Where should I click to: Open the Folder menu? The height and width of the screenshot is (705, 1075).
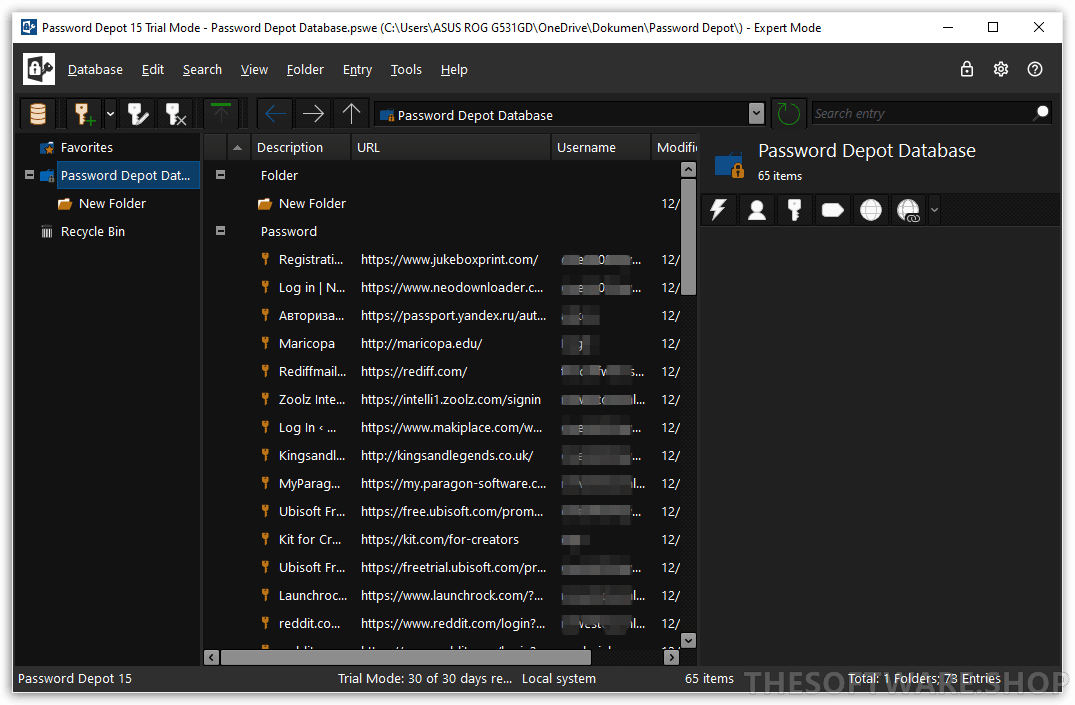click(x=305, y=69)
